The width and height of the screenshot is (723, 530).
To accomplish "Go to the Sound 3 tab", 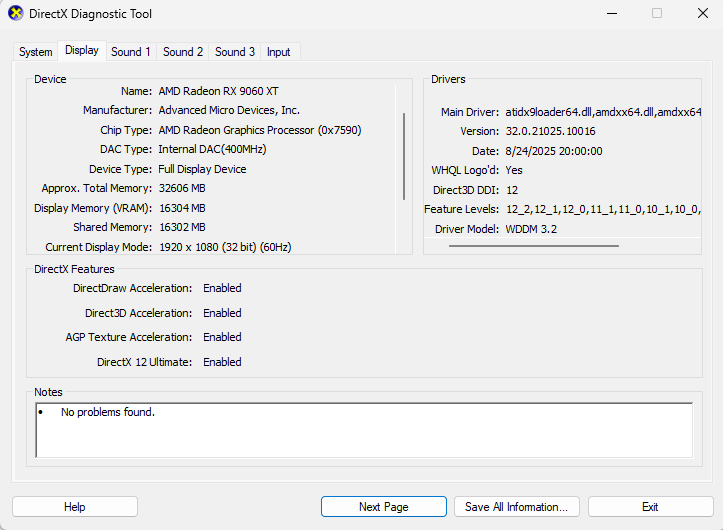I will coord(235,52).
